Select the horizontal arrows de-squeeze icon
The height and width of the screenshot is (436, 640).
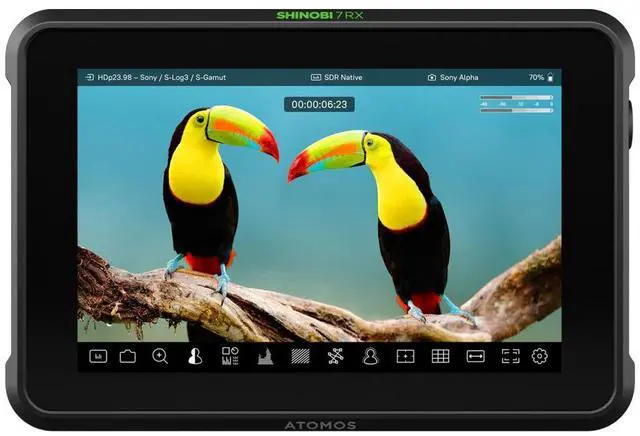point(476,356)
